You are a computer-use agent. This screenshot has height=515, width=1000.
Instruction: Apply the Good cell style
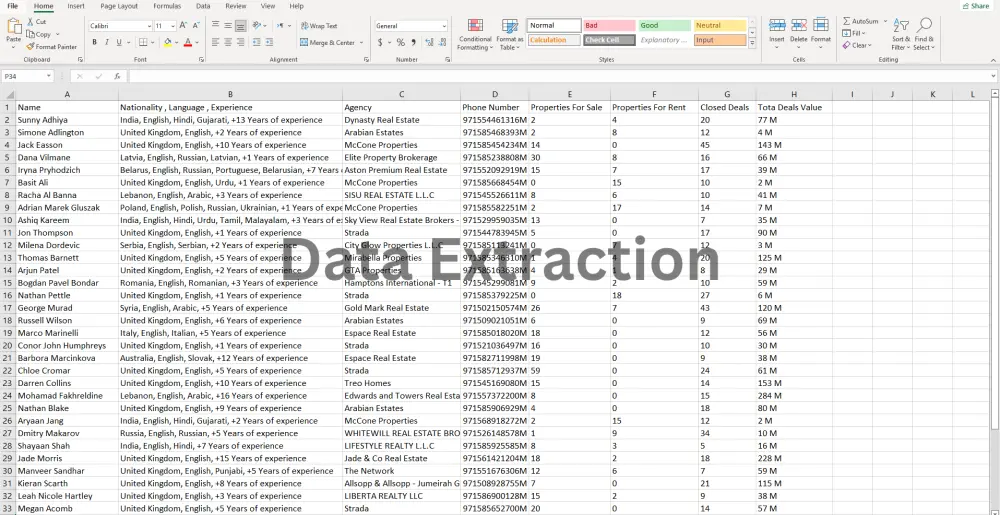tap(665, 25)
